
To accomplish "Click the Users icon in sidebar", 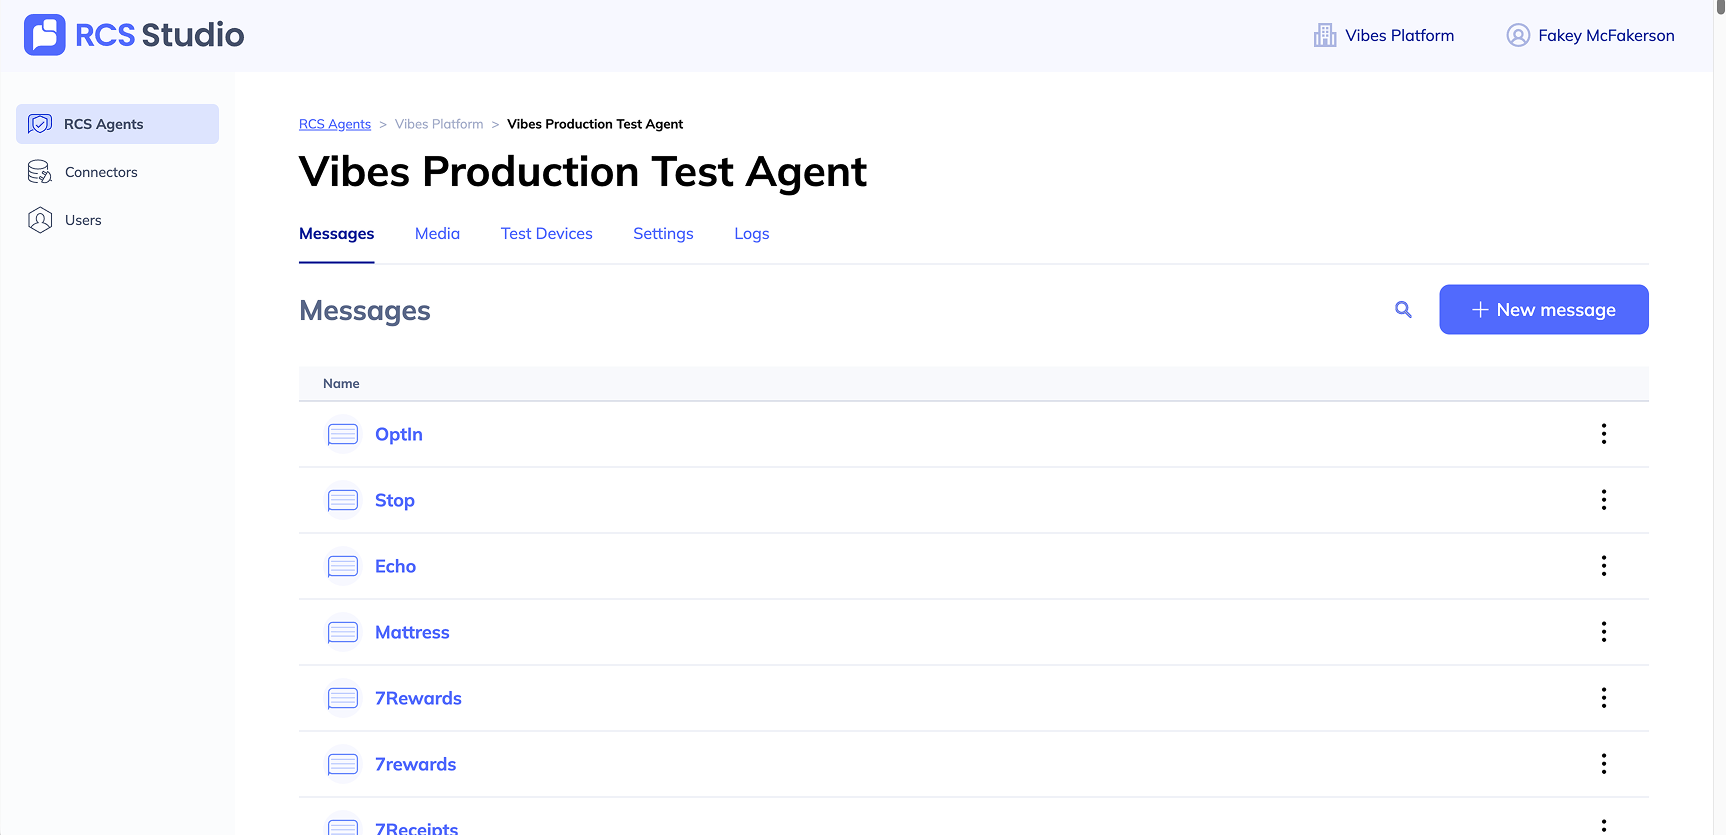I will 40,220.
